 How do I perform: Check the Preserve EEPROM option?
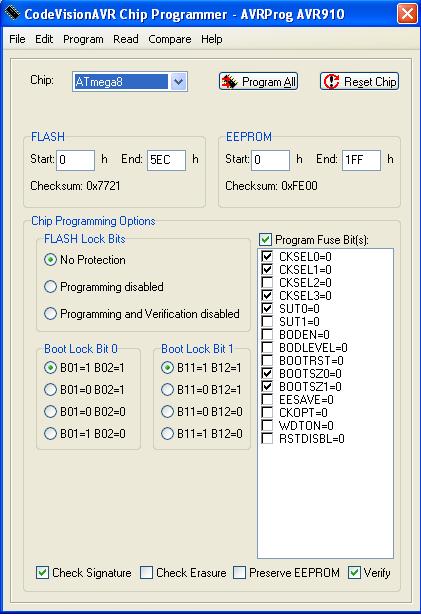239,573
